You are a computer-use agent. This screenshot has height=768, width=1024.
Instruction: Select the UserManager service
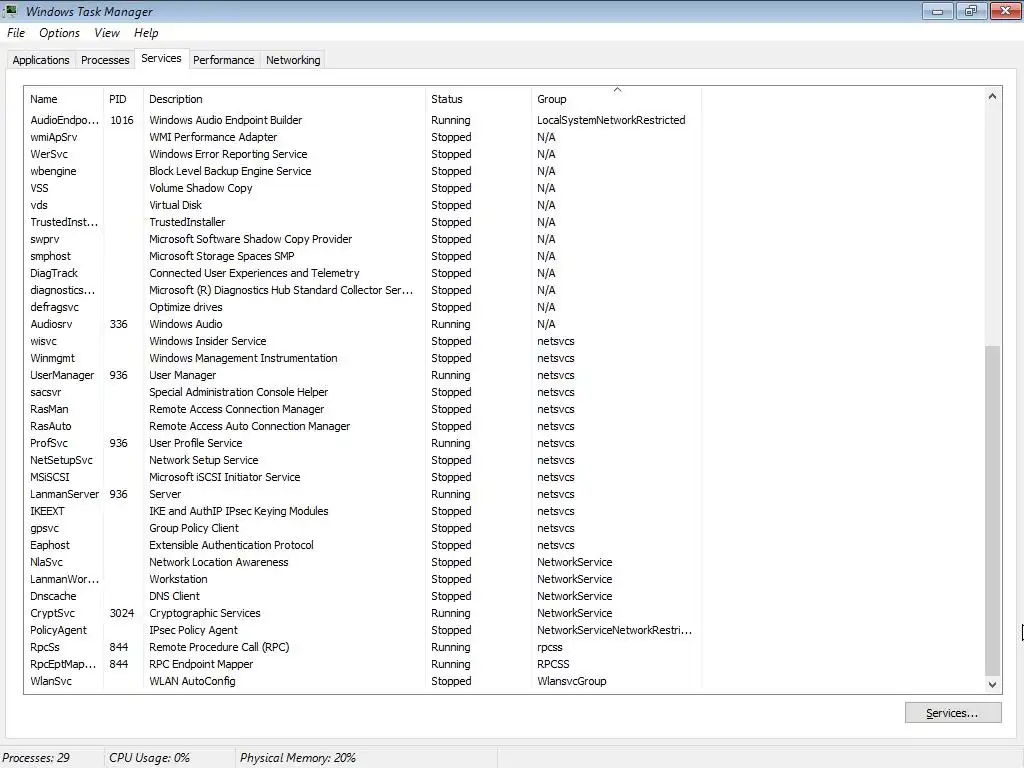coord(364,375)
